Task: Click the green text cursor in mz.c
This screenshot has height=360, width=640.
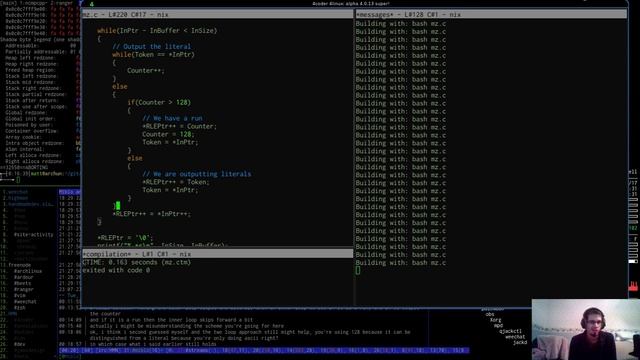Action: [118, 205]
